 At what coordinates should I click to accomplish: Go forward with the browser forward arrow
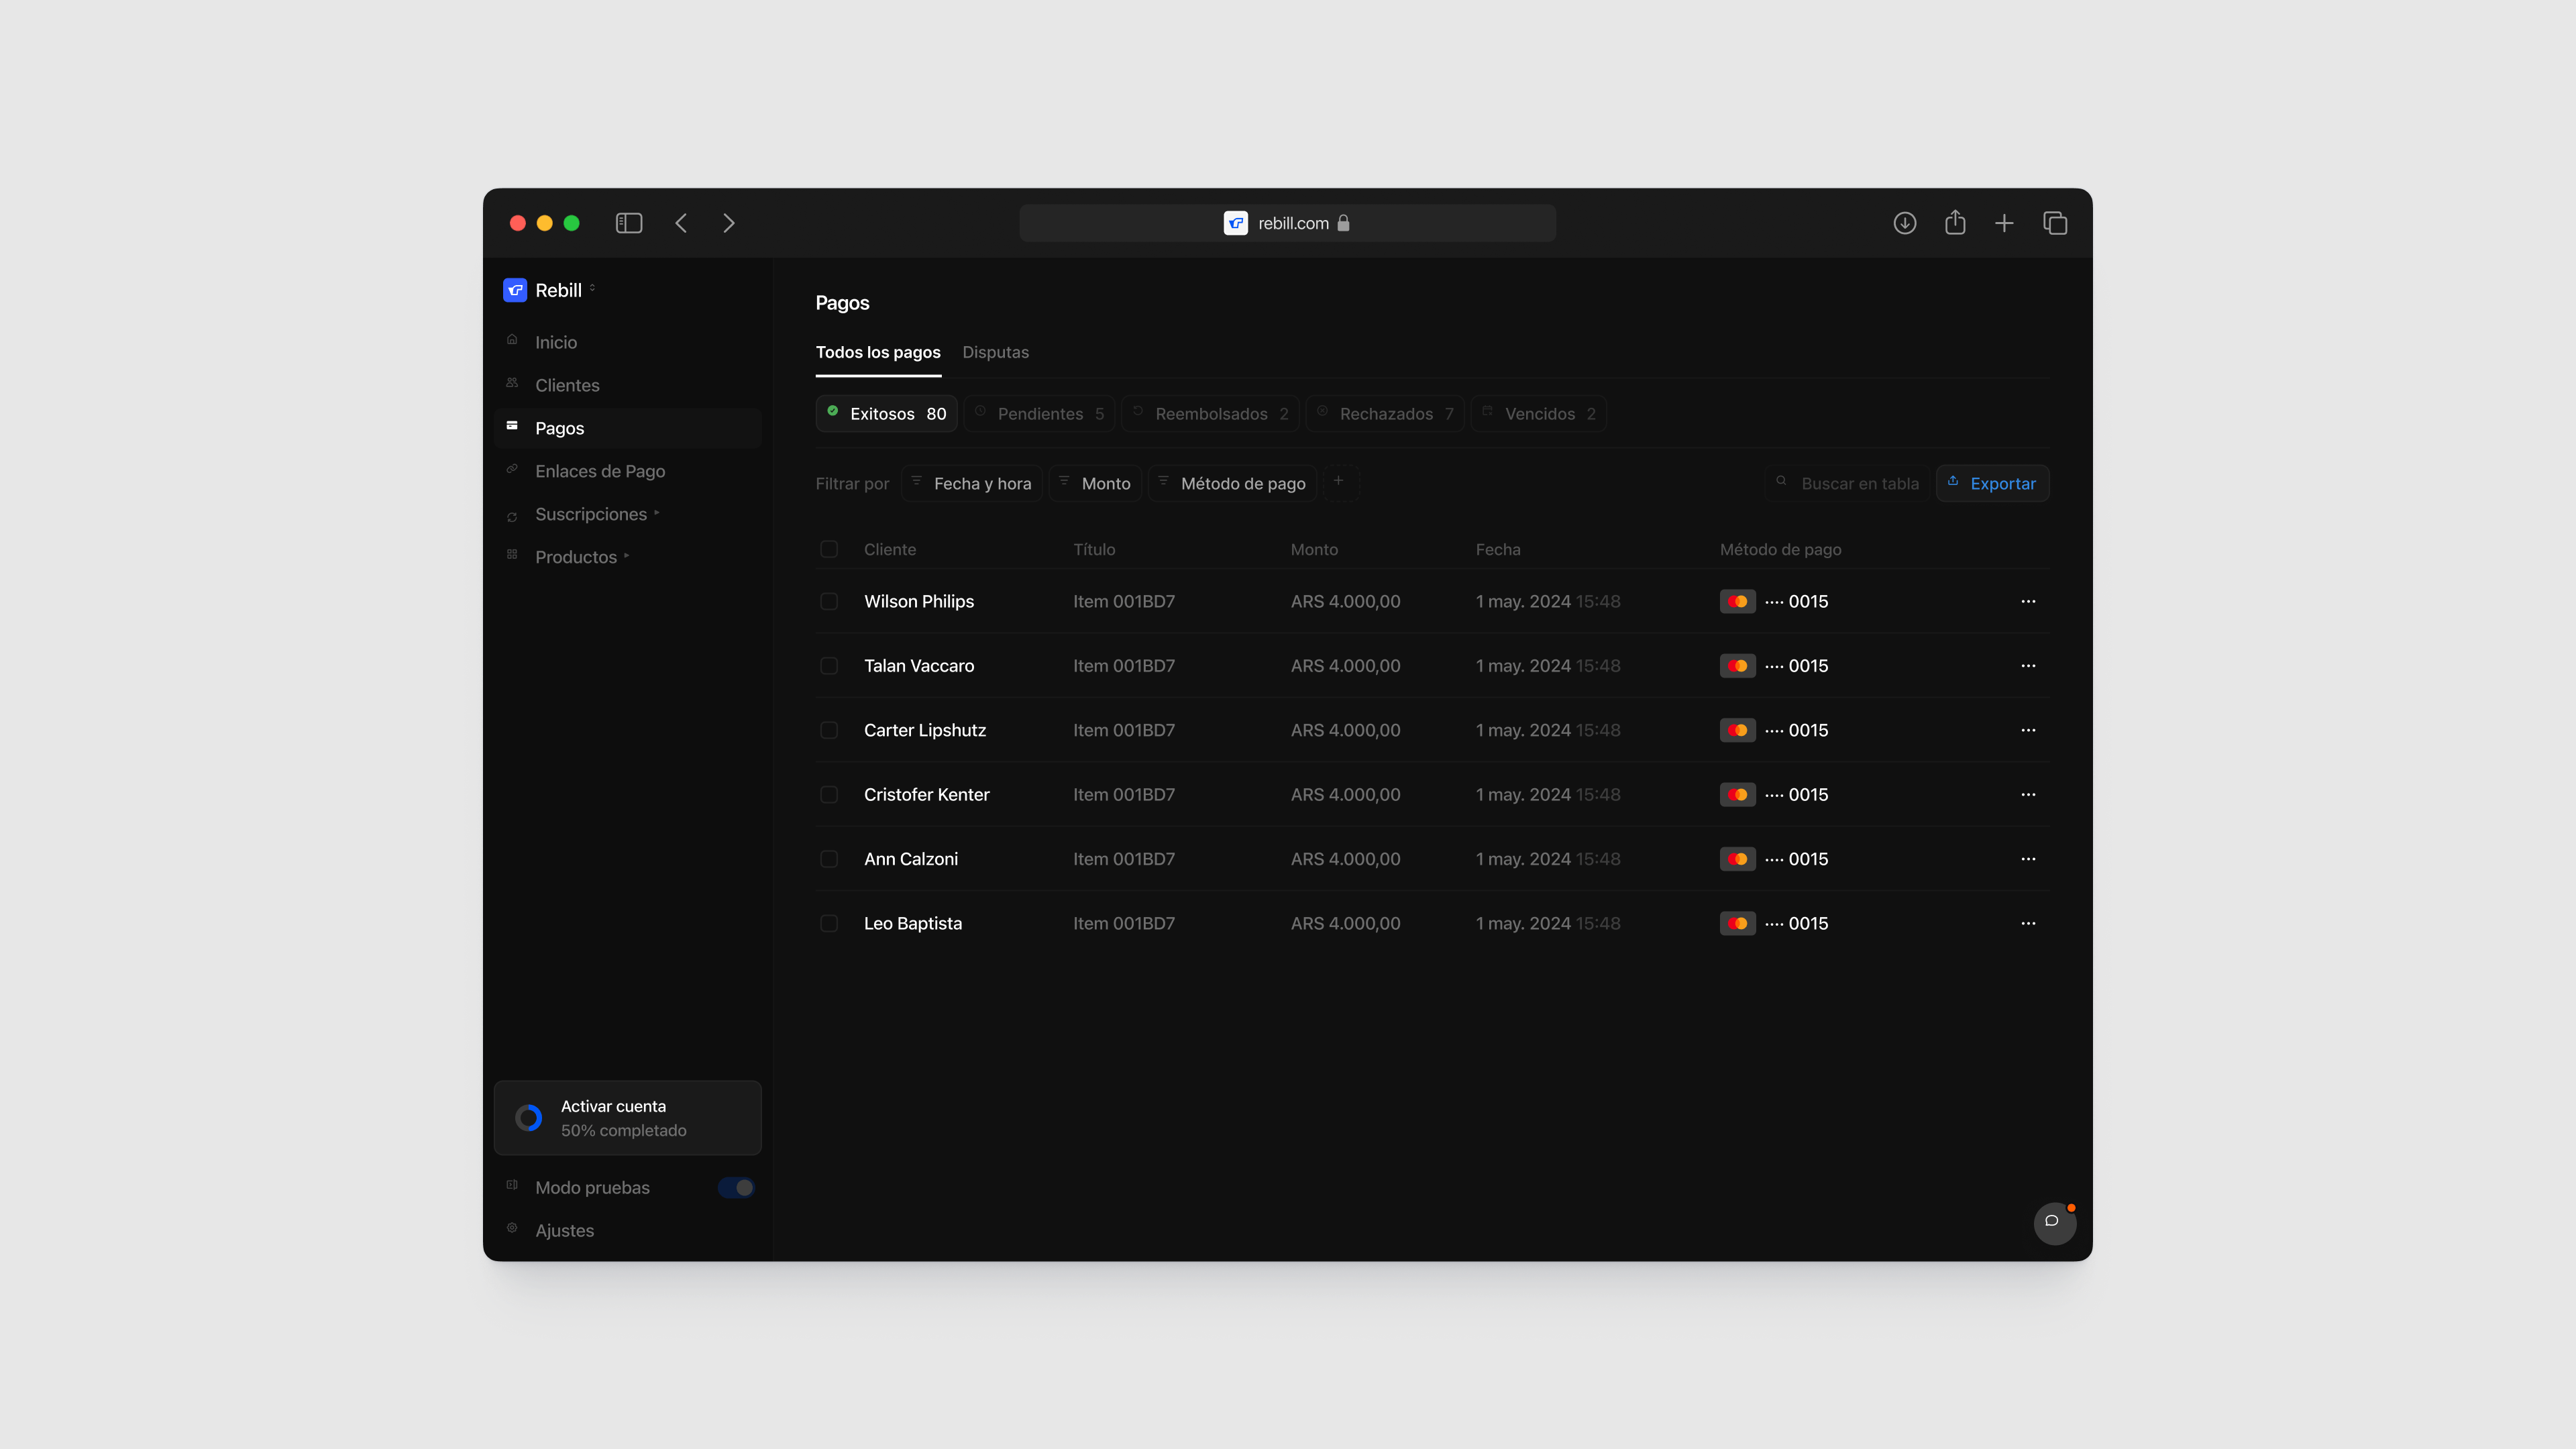click(729, 223)
